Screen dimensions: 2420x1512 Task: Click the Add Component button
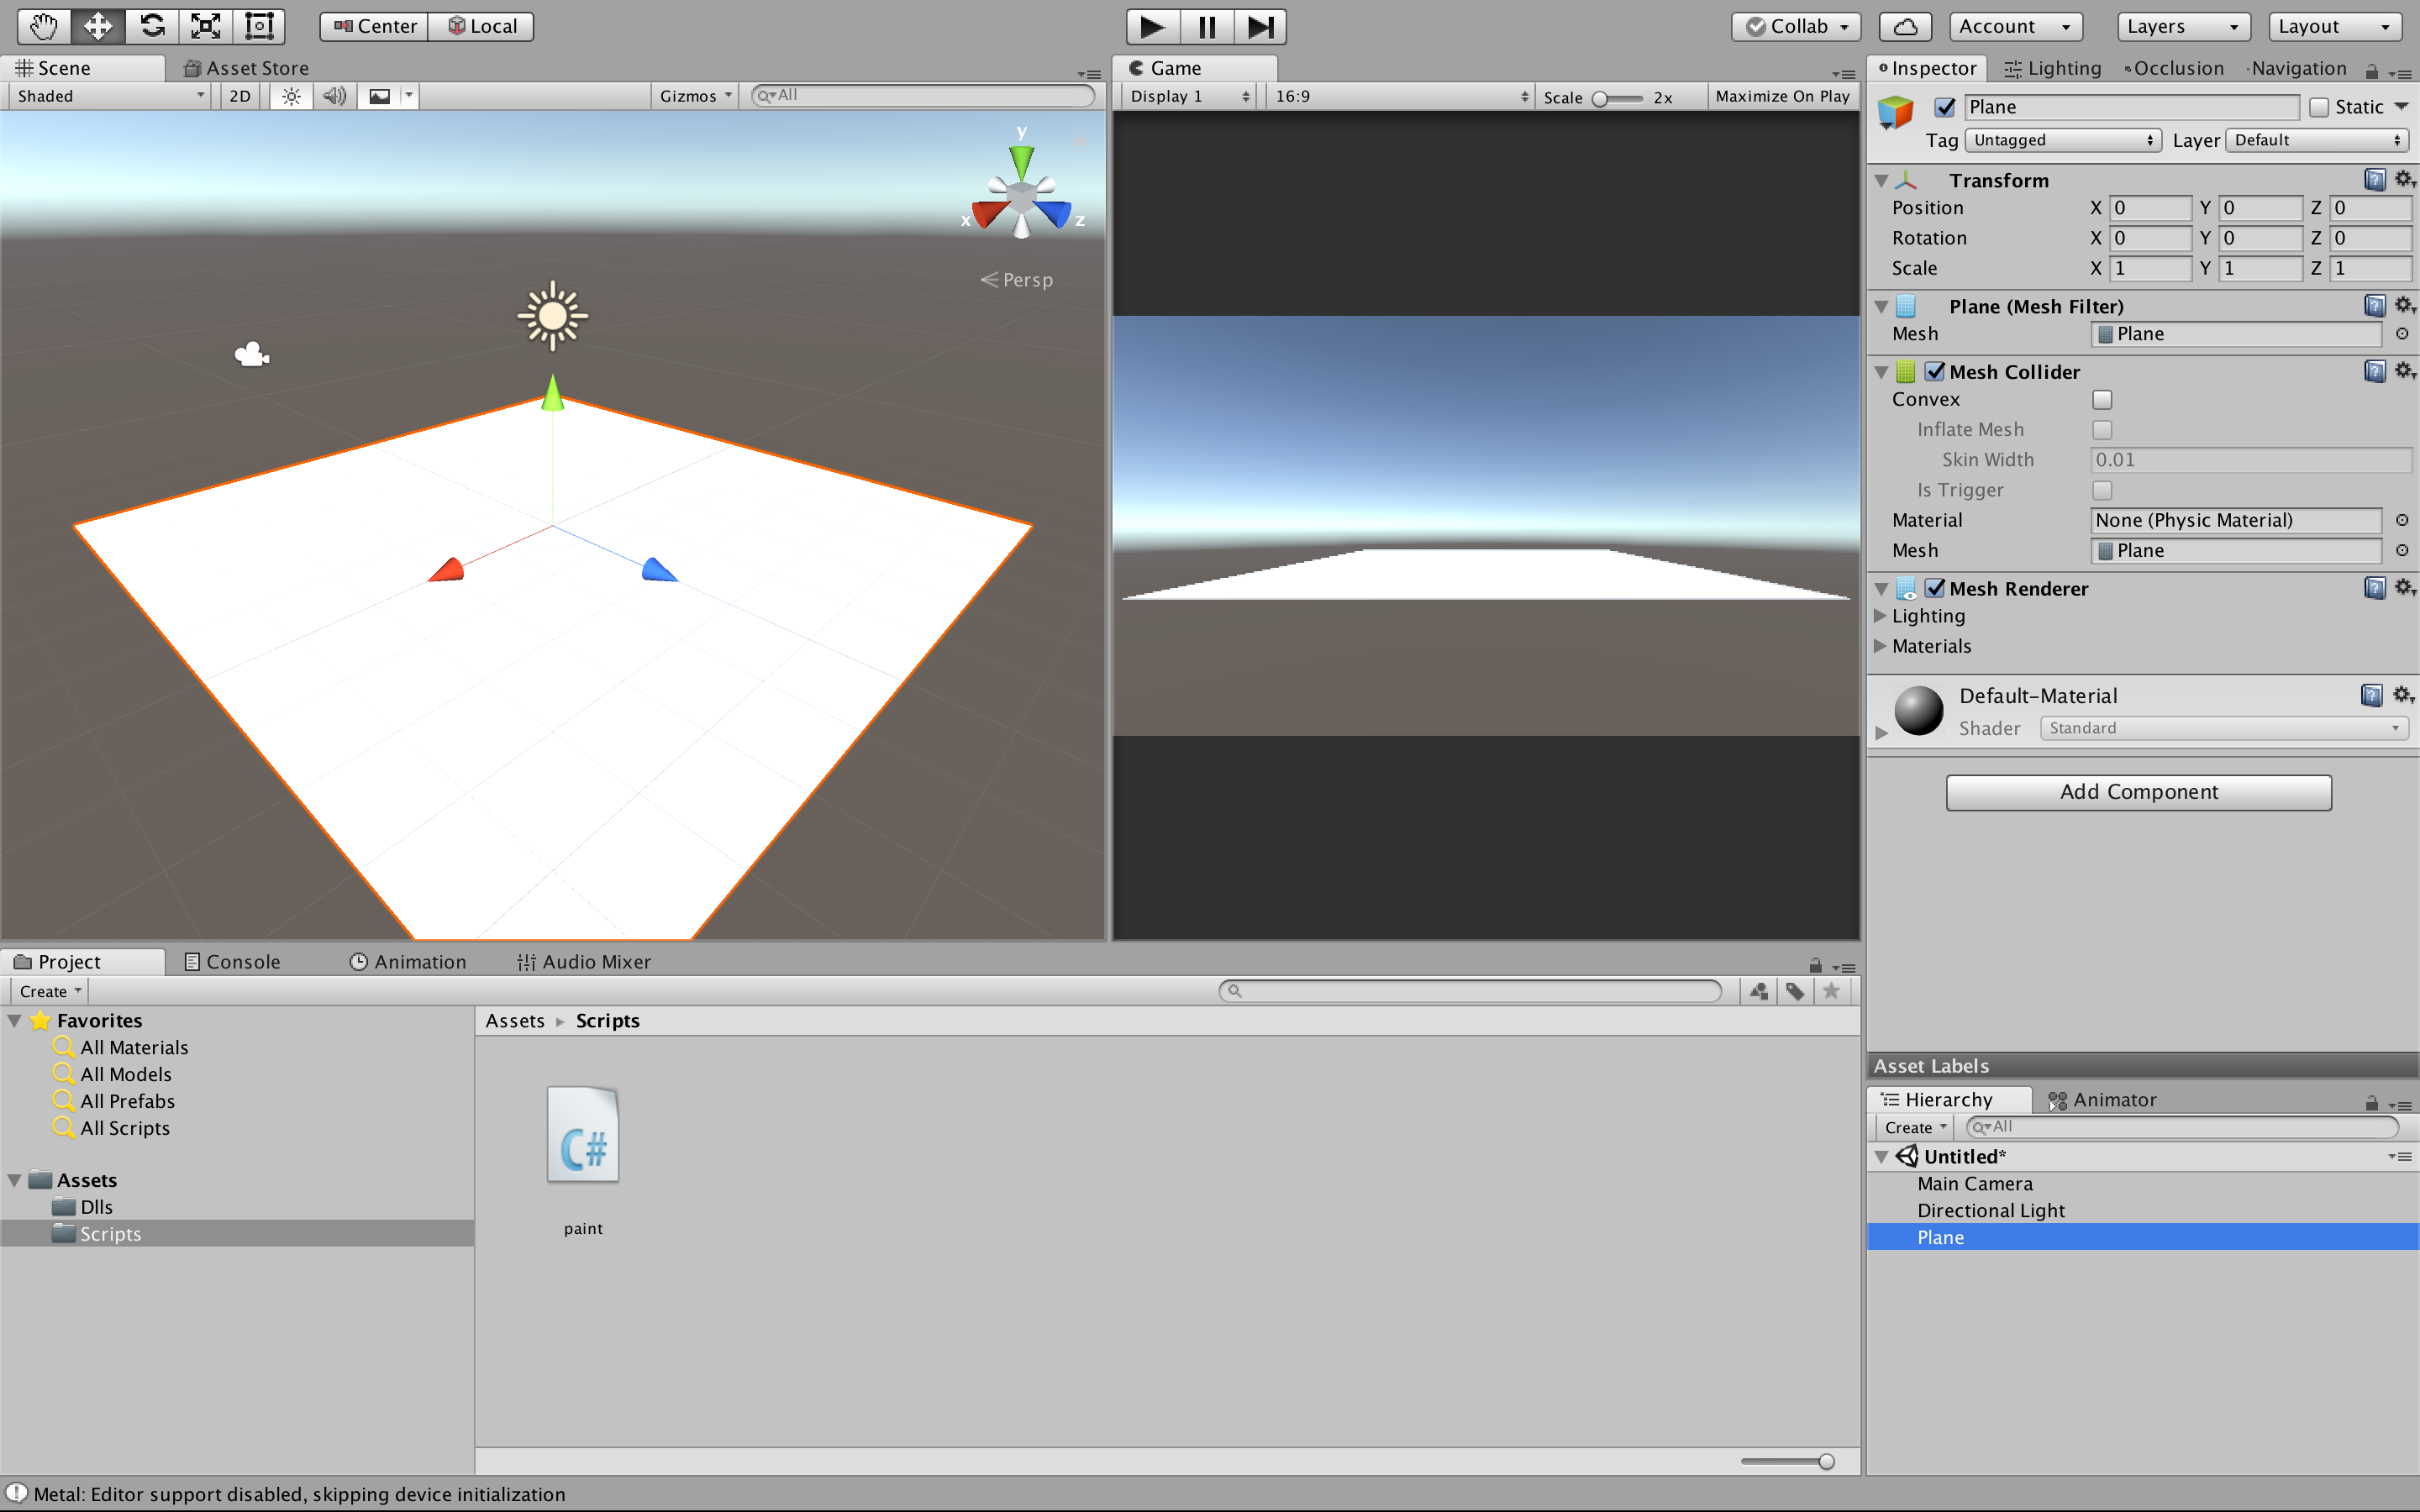pyautogui.click(x=2138, y=792)
